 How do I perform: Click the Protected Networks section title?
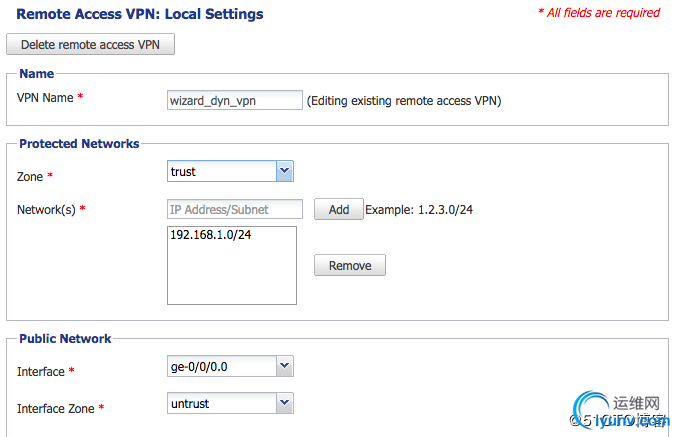[79, 144]
